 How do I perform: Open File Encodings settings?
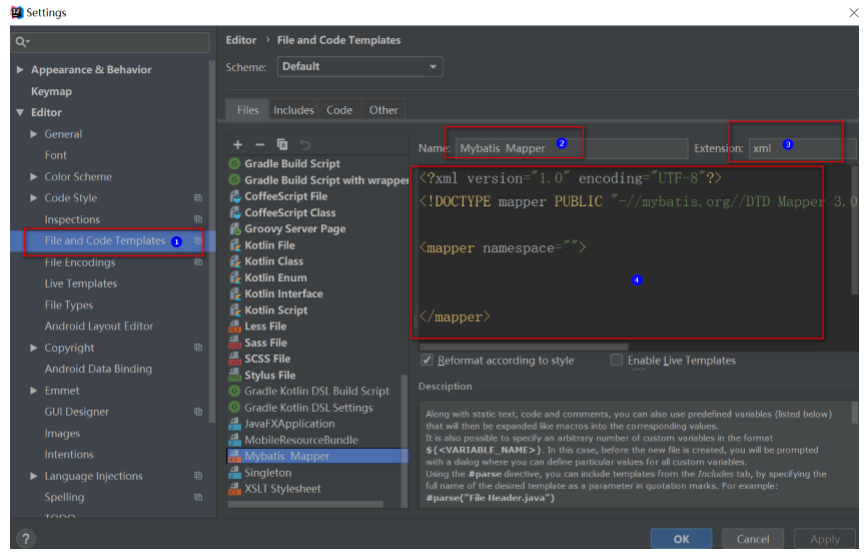click(80, 262)
